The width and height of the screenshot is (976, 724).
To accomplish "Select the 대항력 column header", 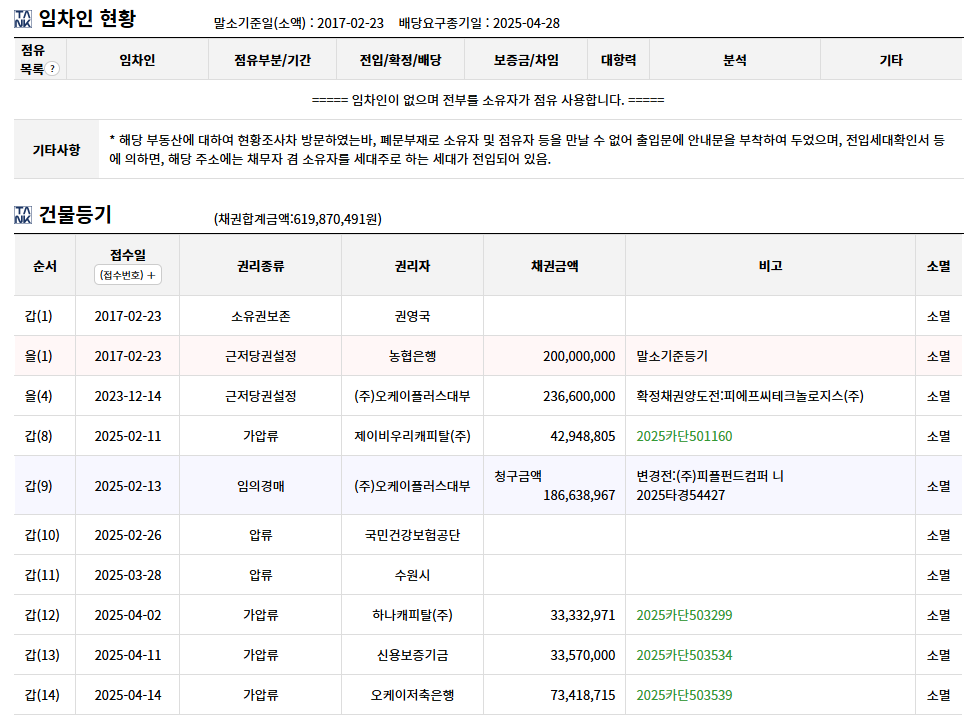I will coord(618,60).
